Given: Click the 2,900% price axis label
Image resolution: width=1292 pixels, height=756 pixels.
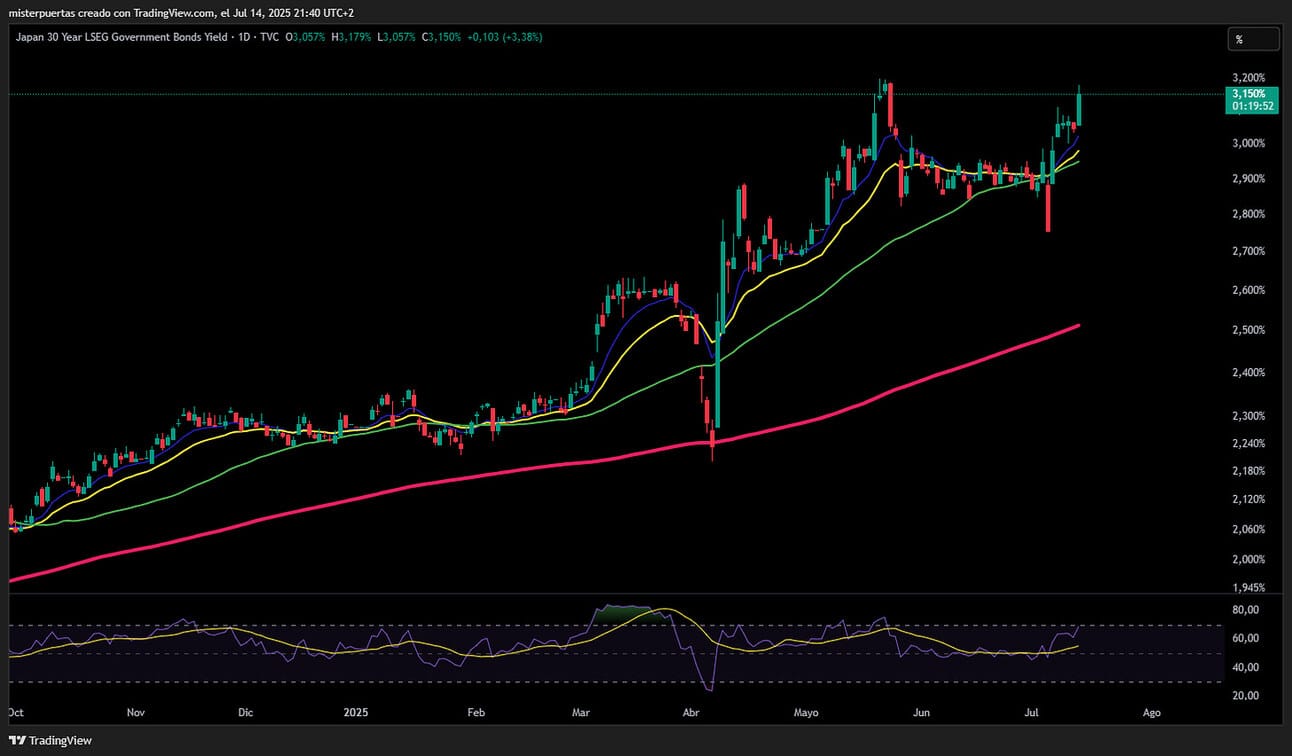Looking at the screenshot, I should coord(1250,178).
